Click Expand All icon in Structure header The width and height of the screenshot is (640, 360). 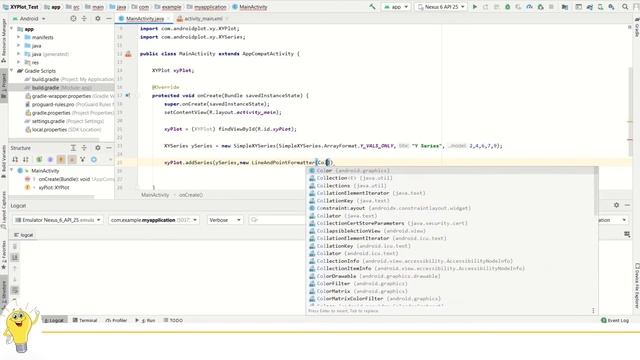pos(73,148)
